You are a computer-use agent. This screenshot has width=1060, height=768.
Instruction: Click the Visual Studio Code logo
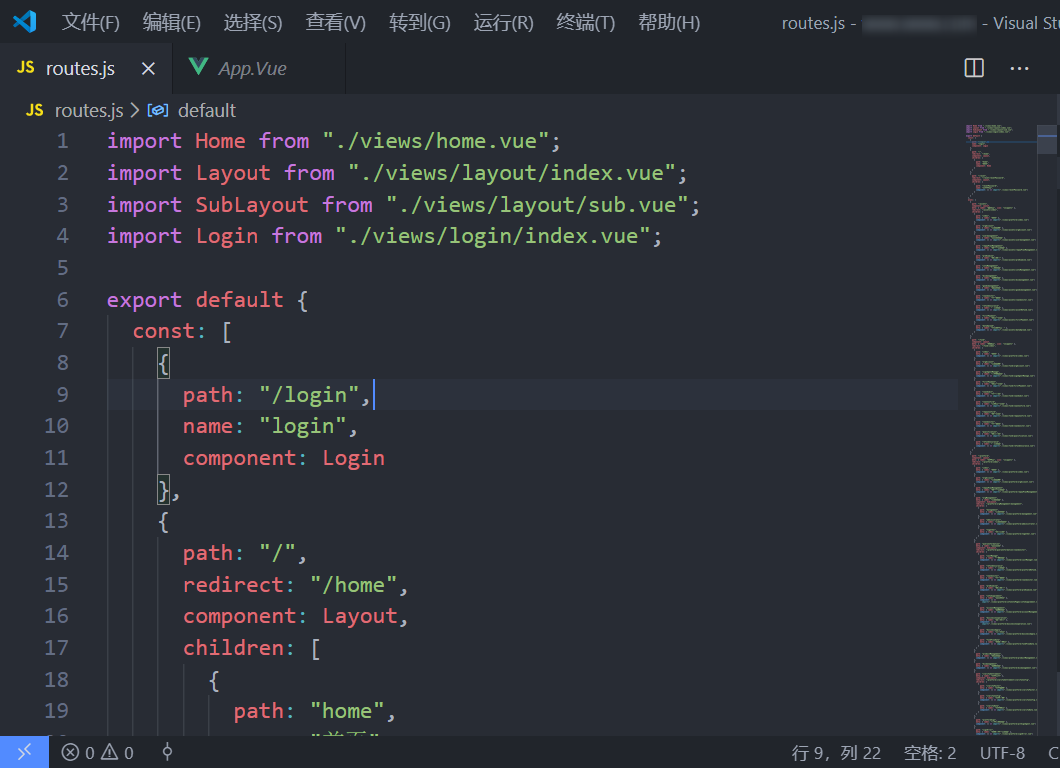23,22
